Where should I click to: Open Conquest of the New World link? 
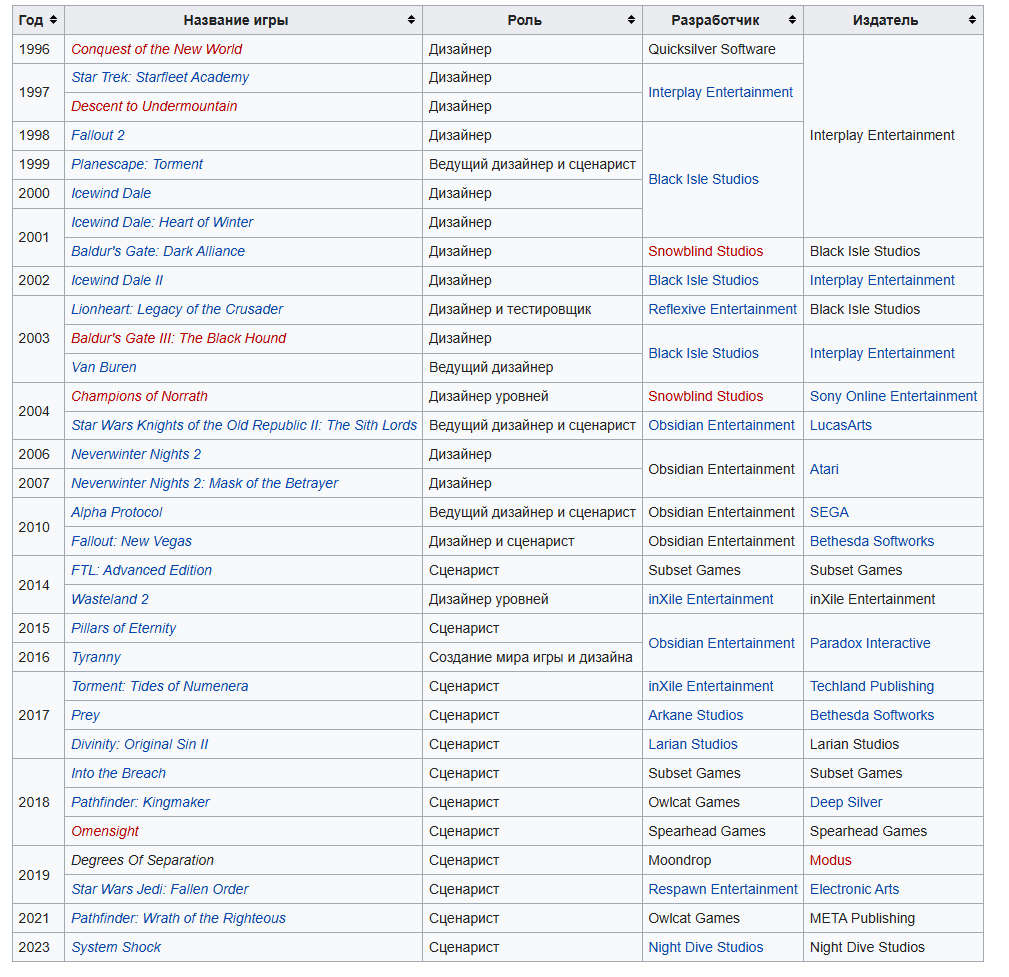point(156,49)
